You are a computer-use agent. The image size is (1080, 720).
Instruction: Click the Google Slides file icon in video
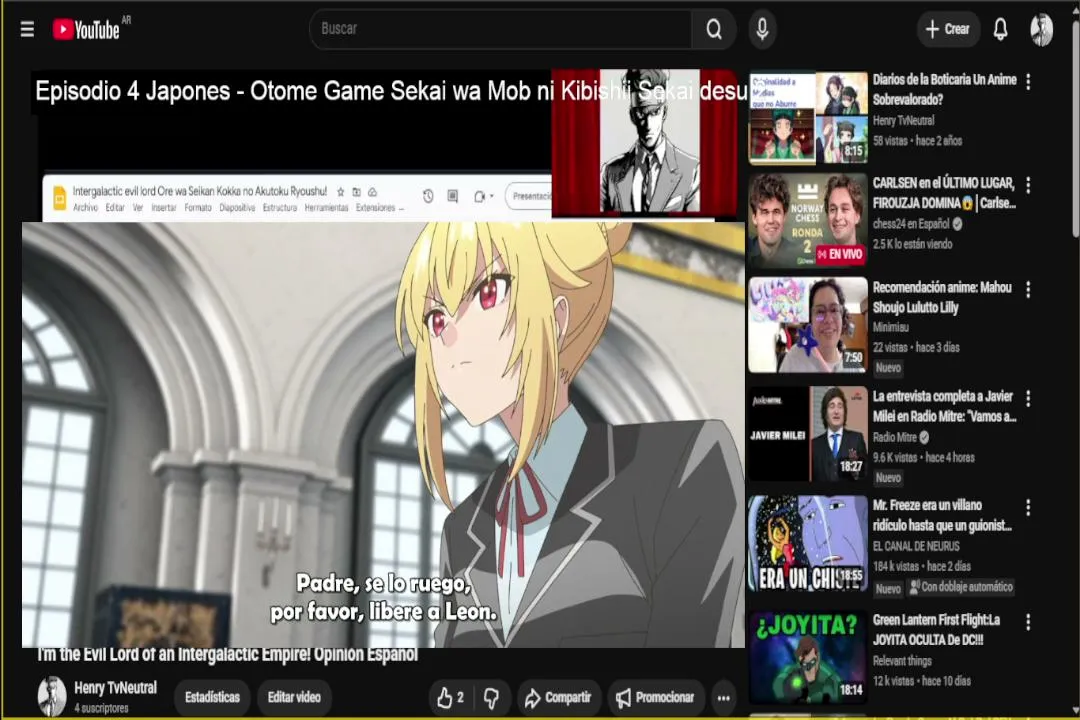click(x=59, y=198)
